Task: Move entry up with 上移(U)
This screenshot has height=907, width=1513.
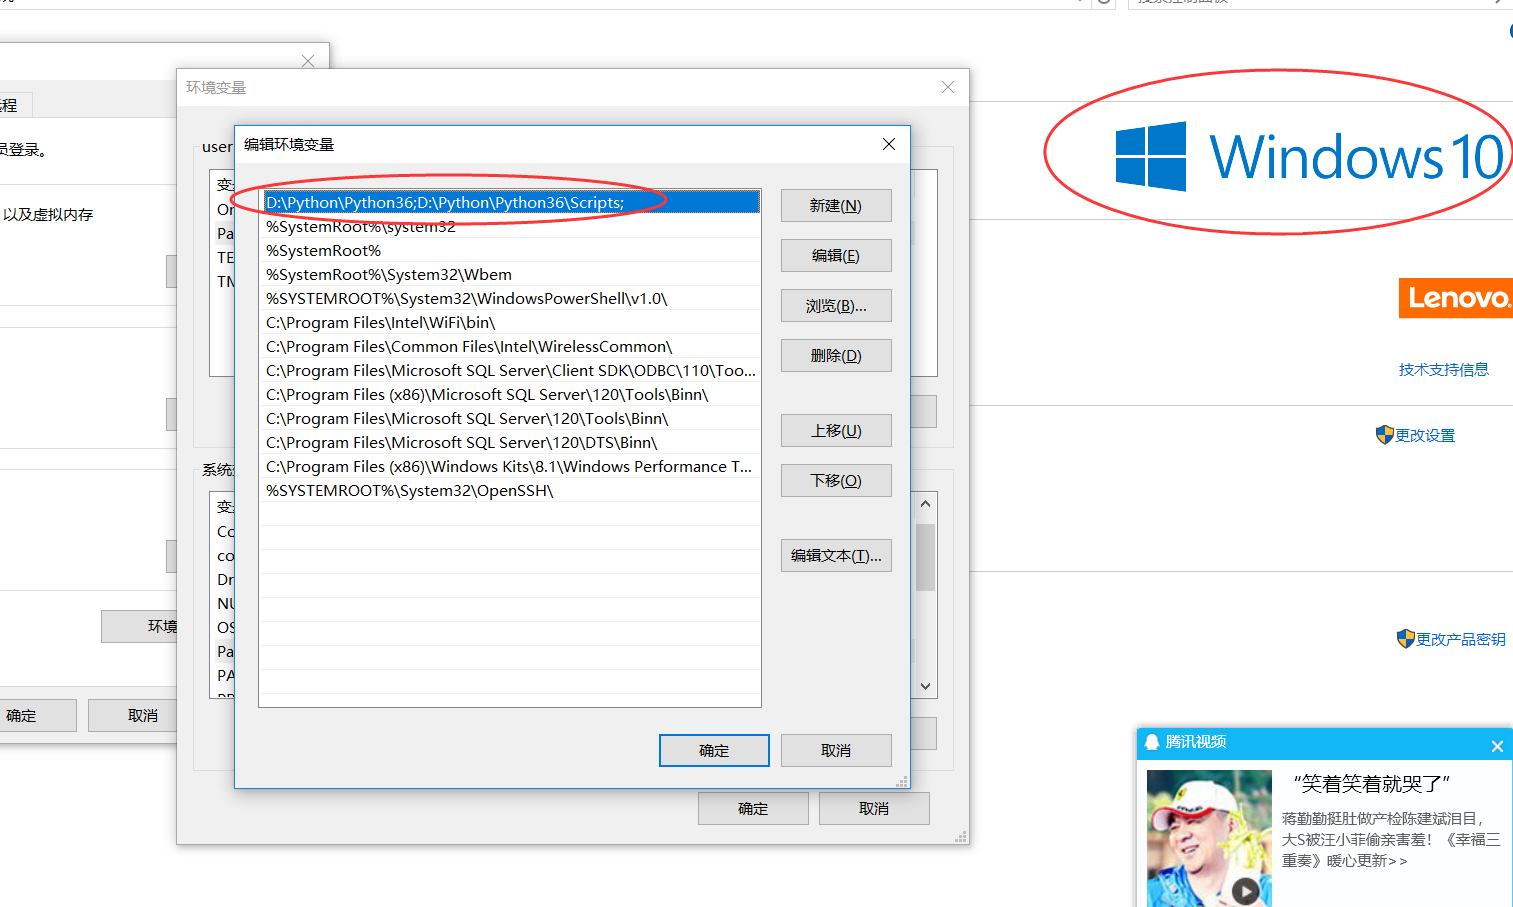Action: click(x=836, y=431)
